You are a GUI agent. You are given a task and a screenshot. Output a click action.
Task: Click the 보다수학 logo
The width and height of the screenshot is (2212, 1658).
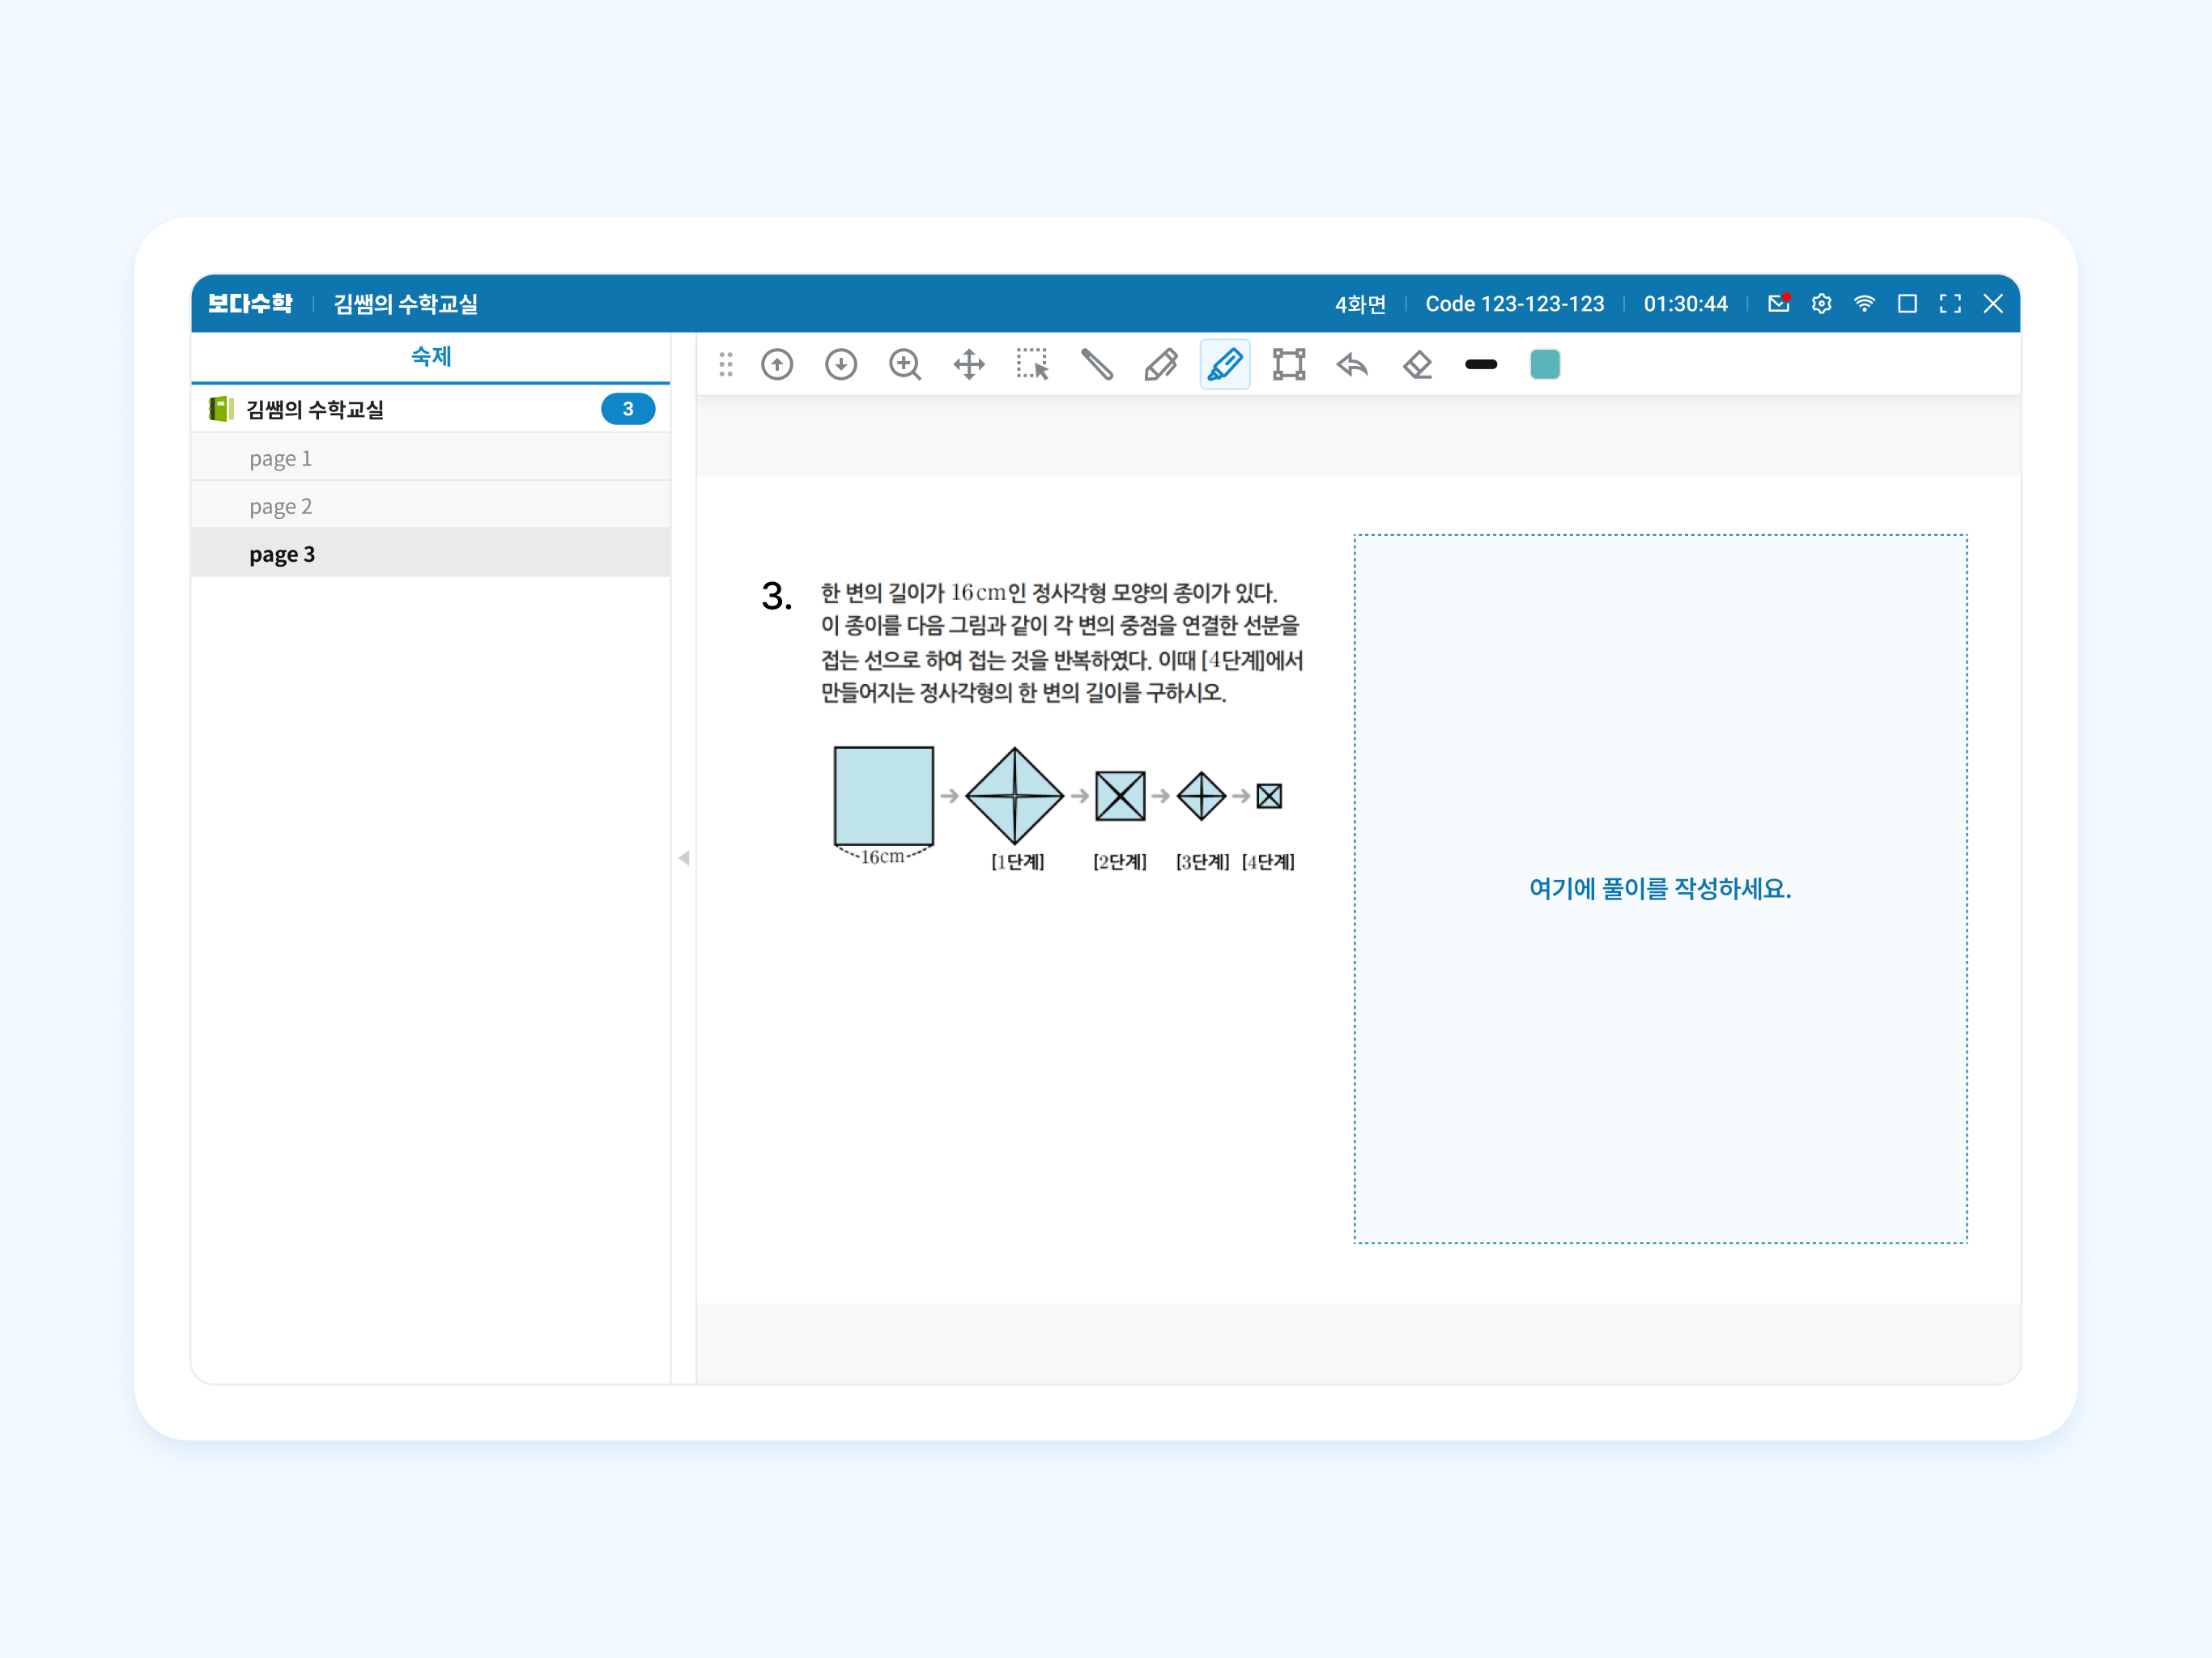[x=250, y=303]
